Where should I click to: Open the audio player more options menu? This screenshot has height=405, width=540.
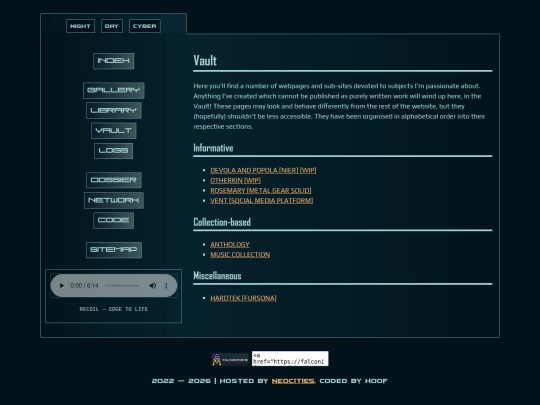point(166,285)
